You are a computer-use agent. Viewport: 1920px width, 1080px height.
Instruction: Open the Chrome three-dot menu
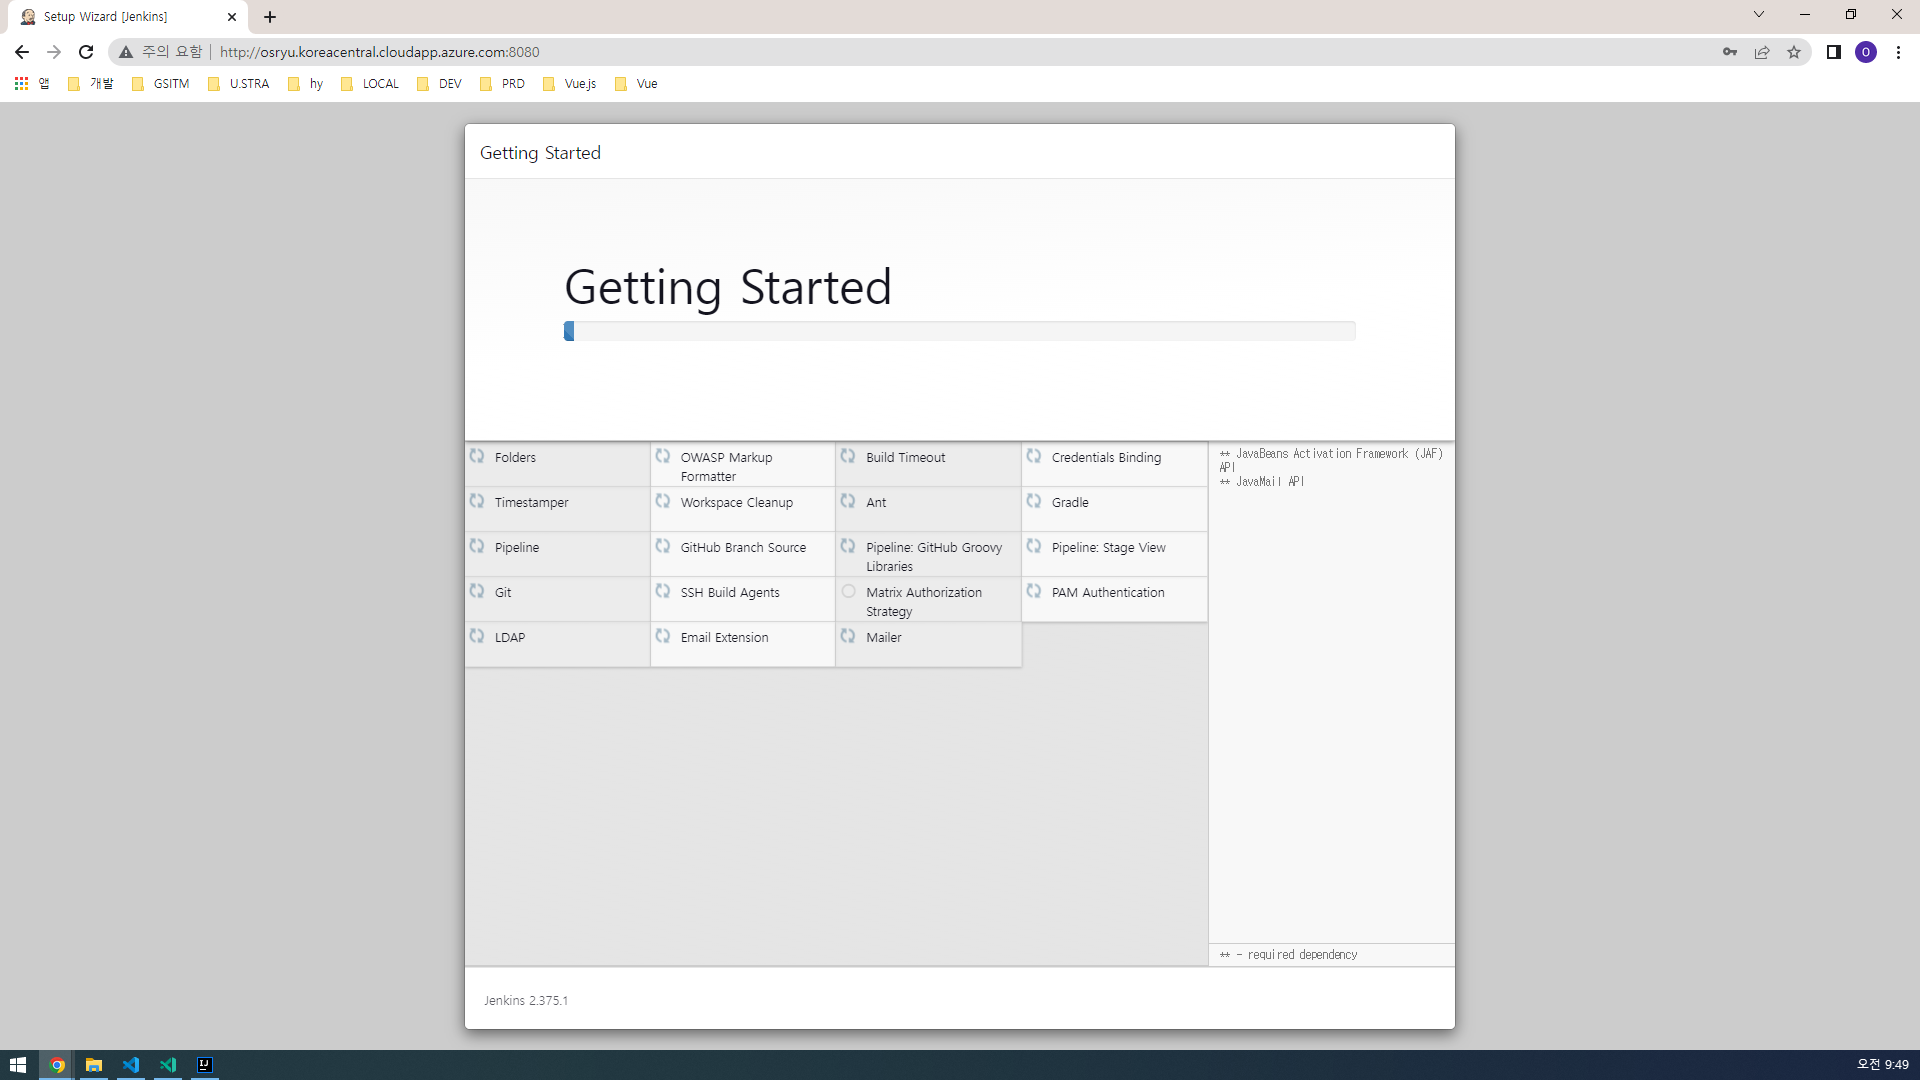pos(1898,52)
